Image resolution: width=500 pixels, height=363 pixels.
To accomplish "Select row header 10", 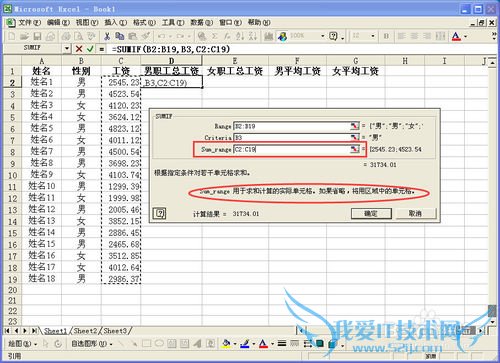I will pos(12,175).
